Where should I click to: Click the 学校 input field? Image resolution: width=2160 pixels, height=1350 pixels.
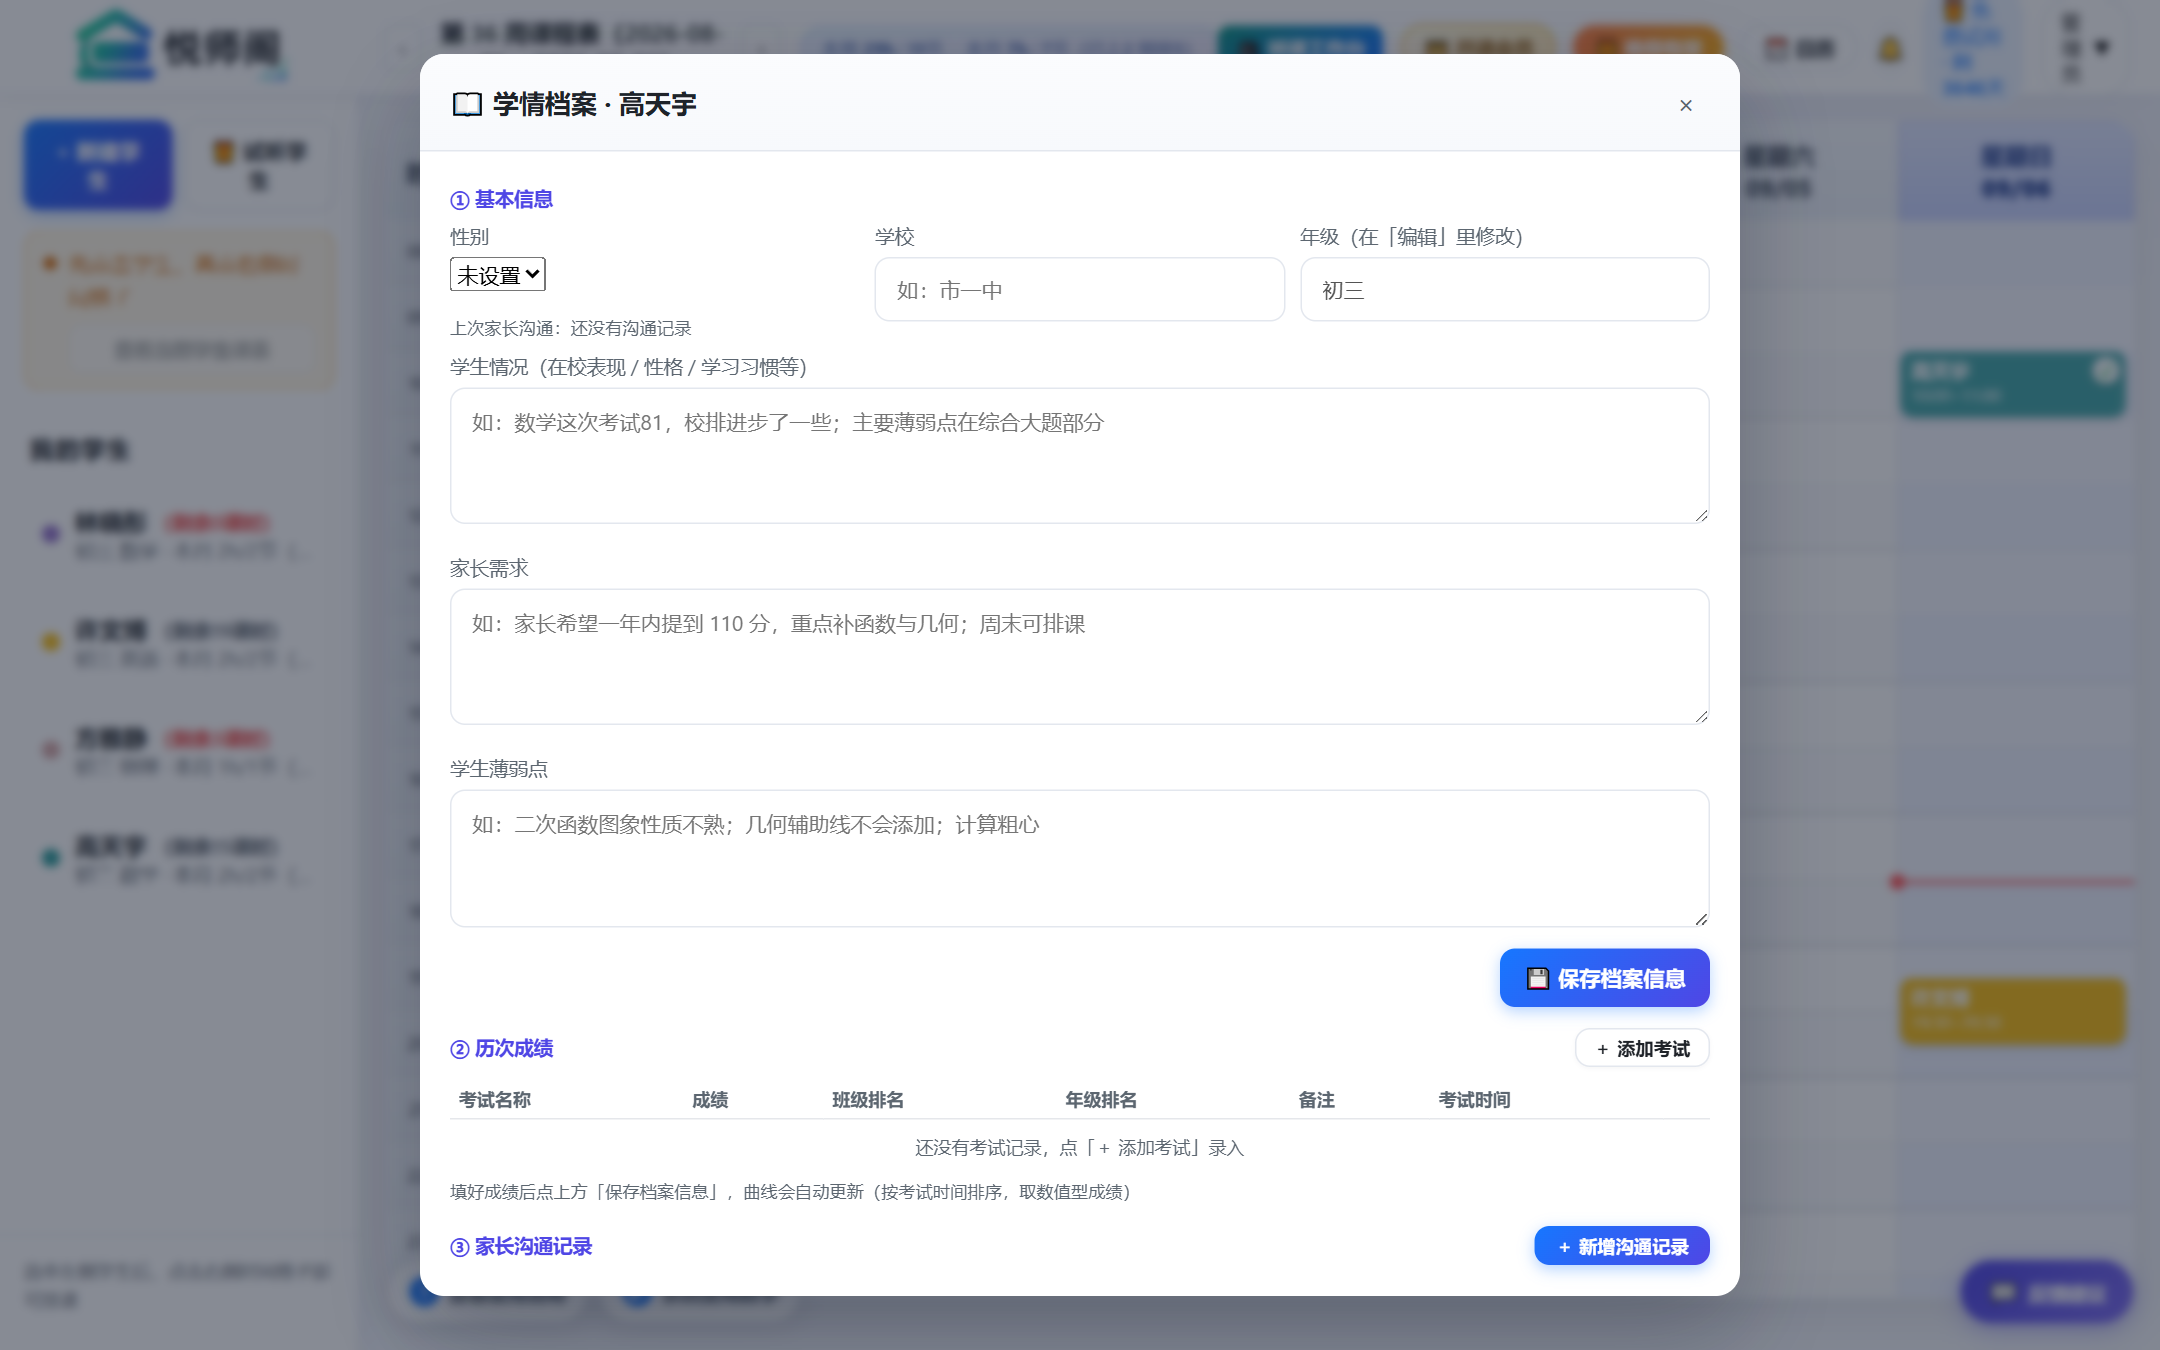[x=1079, y=290]
